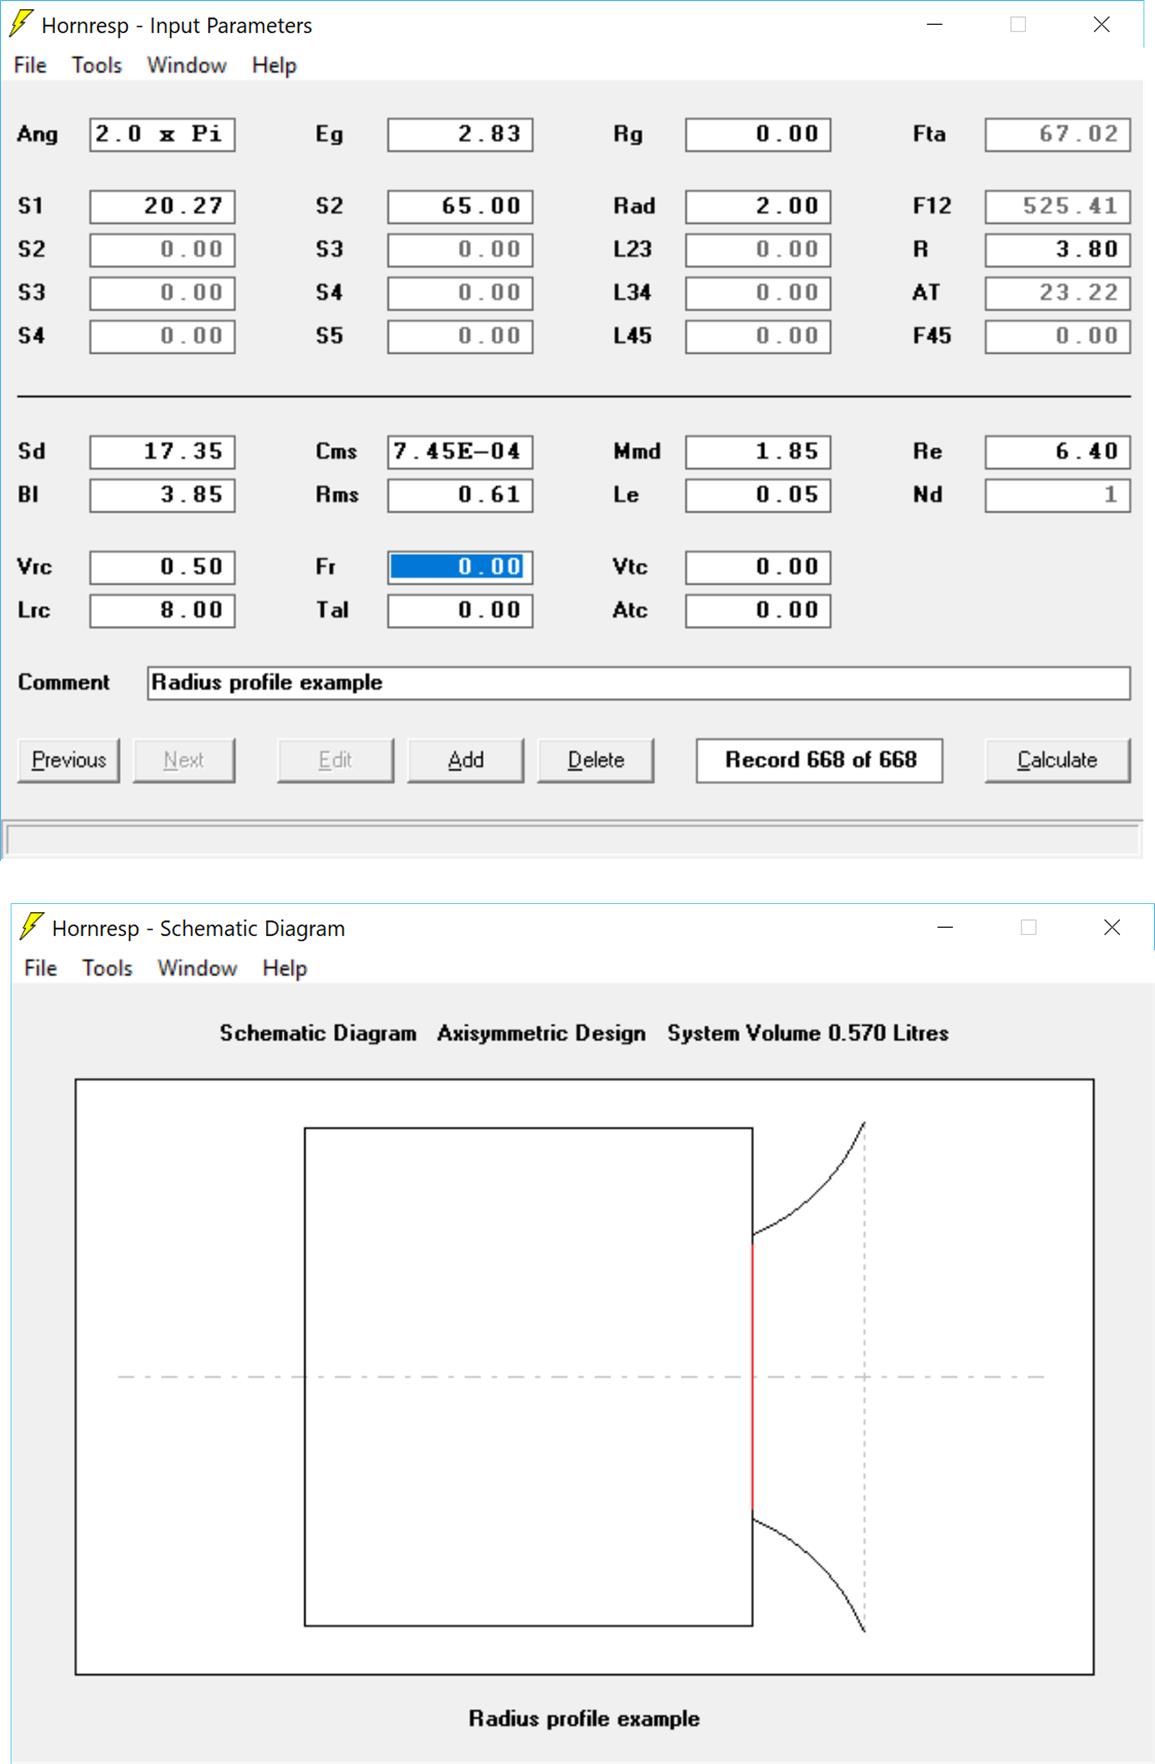The width and height of the screenshot is (1155, 1764).
Task: Click the Axisymmetric Design text
Action: pyautogui.click(x=541, y=1033)
